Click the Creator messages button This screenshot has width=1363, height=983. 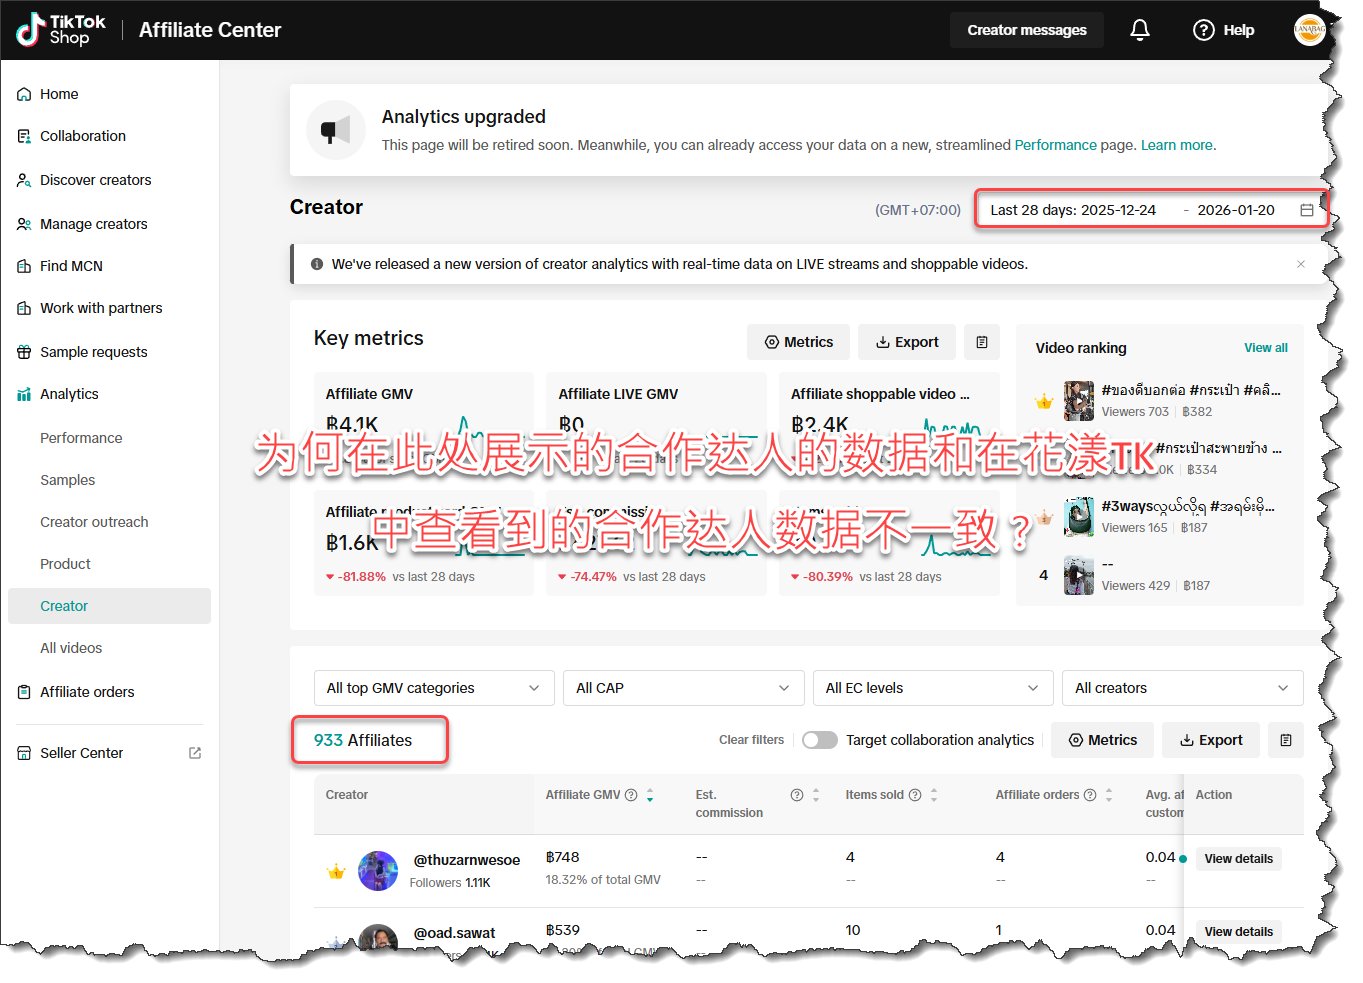1026,30
